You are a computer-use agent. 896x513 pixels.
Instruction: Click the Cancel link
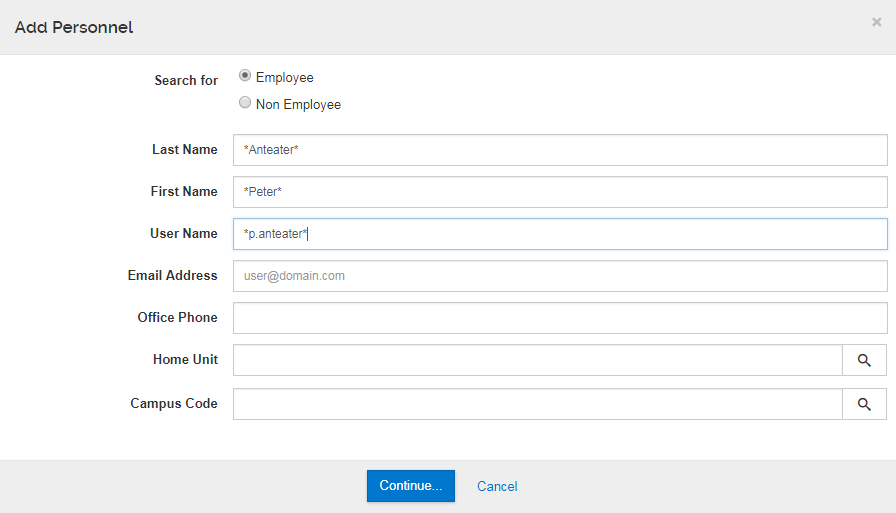tap(497, 486)
